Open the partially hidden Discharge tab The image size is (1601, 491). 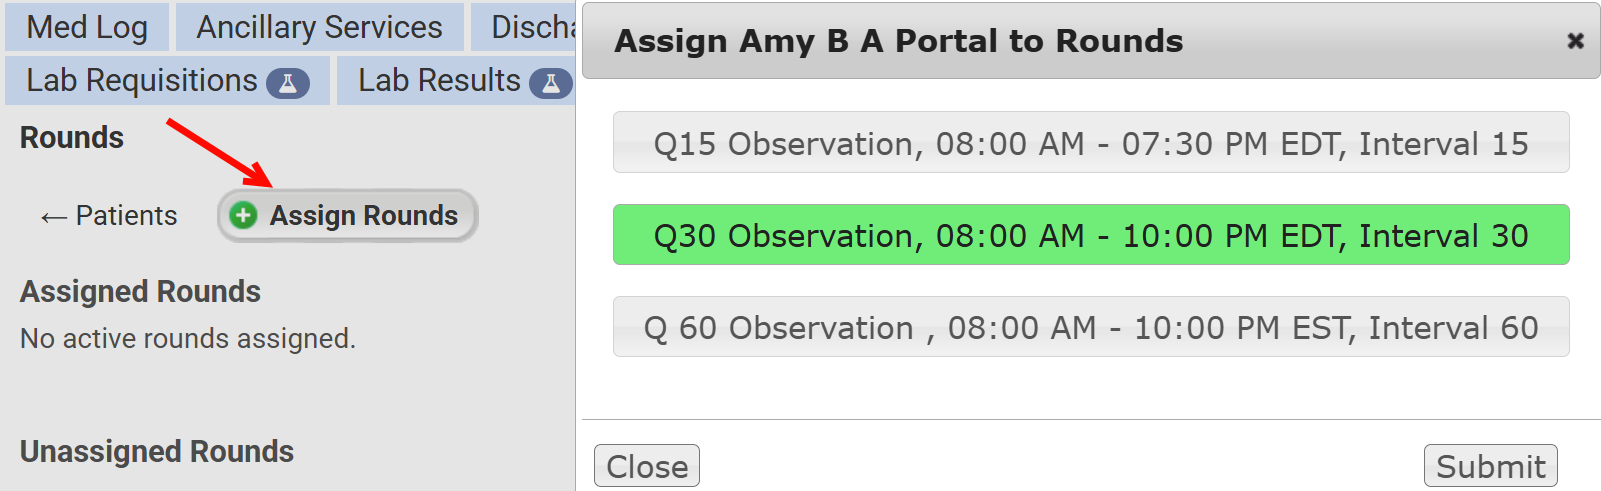pos(532,27)
